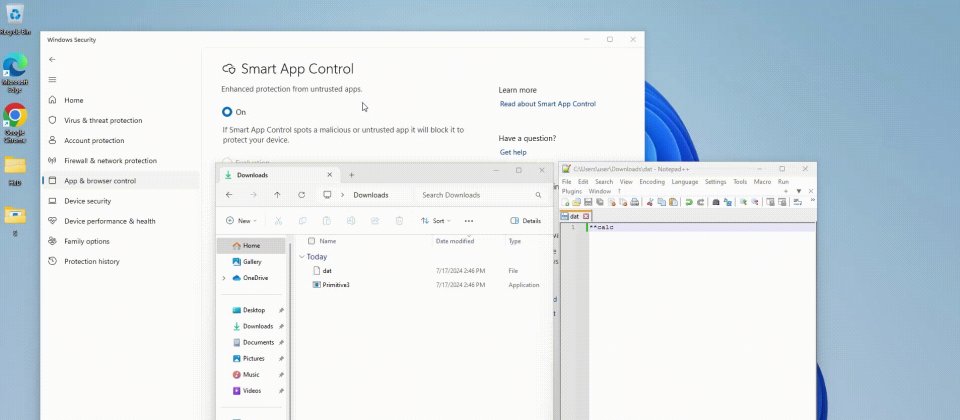
Task: Open the Language menu in Notepad++
Action: point(685,182)
